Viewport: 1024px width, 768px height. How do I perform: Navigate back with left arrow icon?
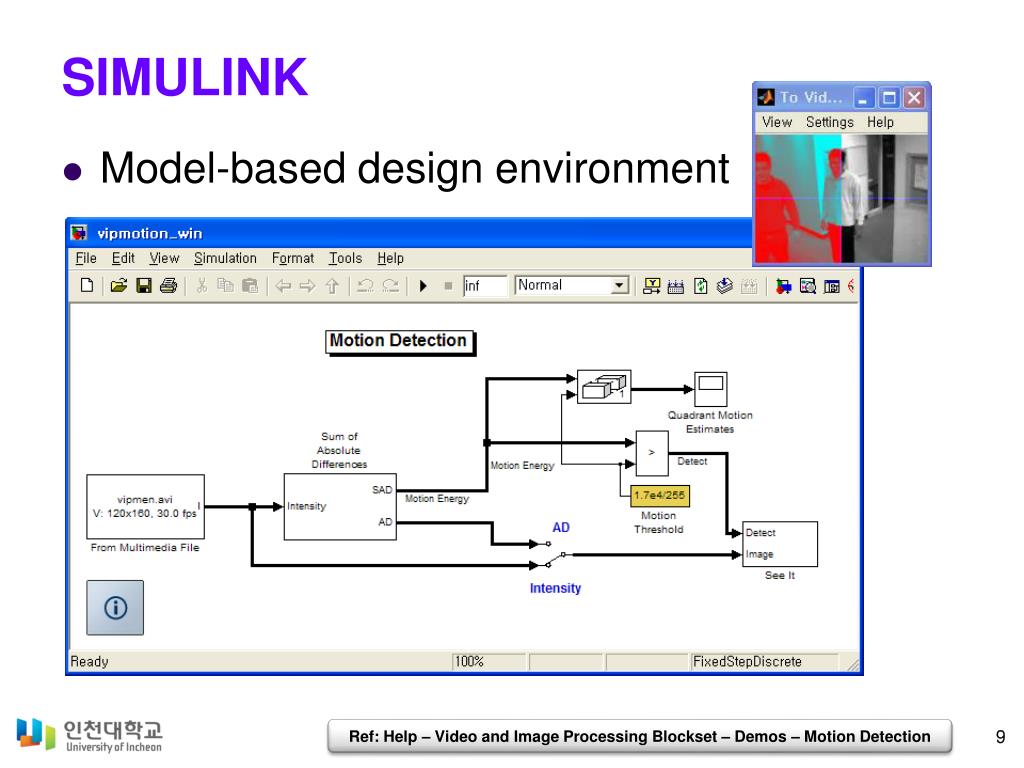click(283, 285)
